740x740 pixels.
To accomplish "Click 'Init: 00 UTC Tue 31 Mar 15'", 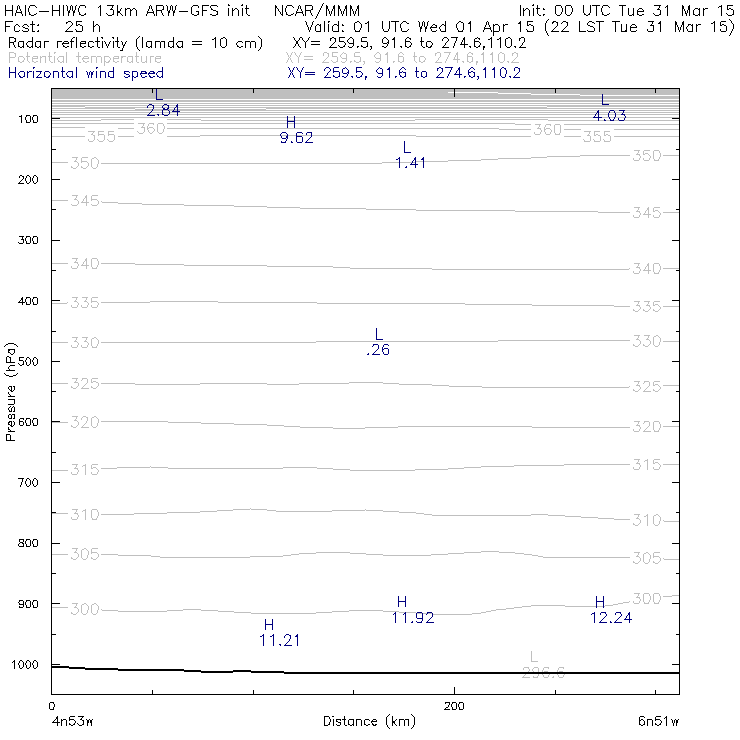I will 627,11.
